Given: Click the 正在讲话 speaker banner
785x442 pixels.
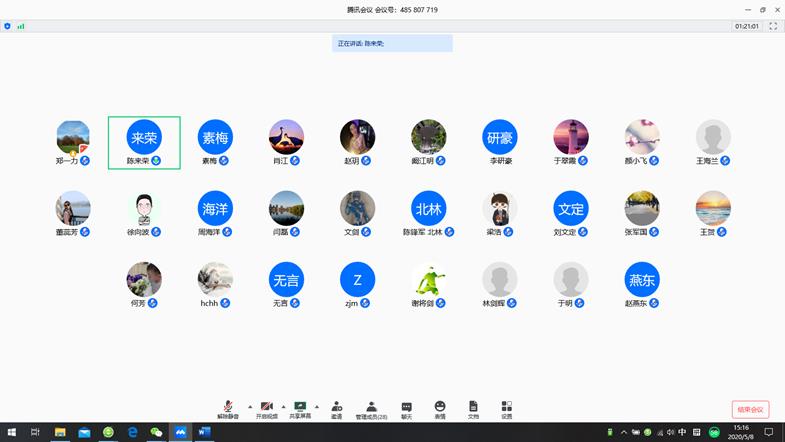Looking at the screenshot, I should click(x=392, y=43).
